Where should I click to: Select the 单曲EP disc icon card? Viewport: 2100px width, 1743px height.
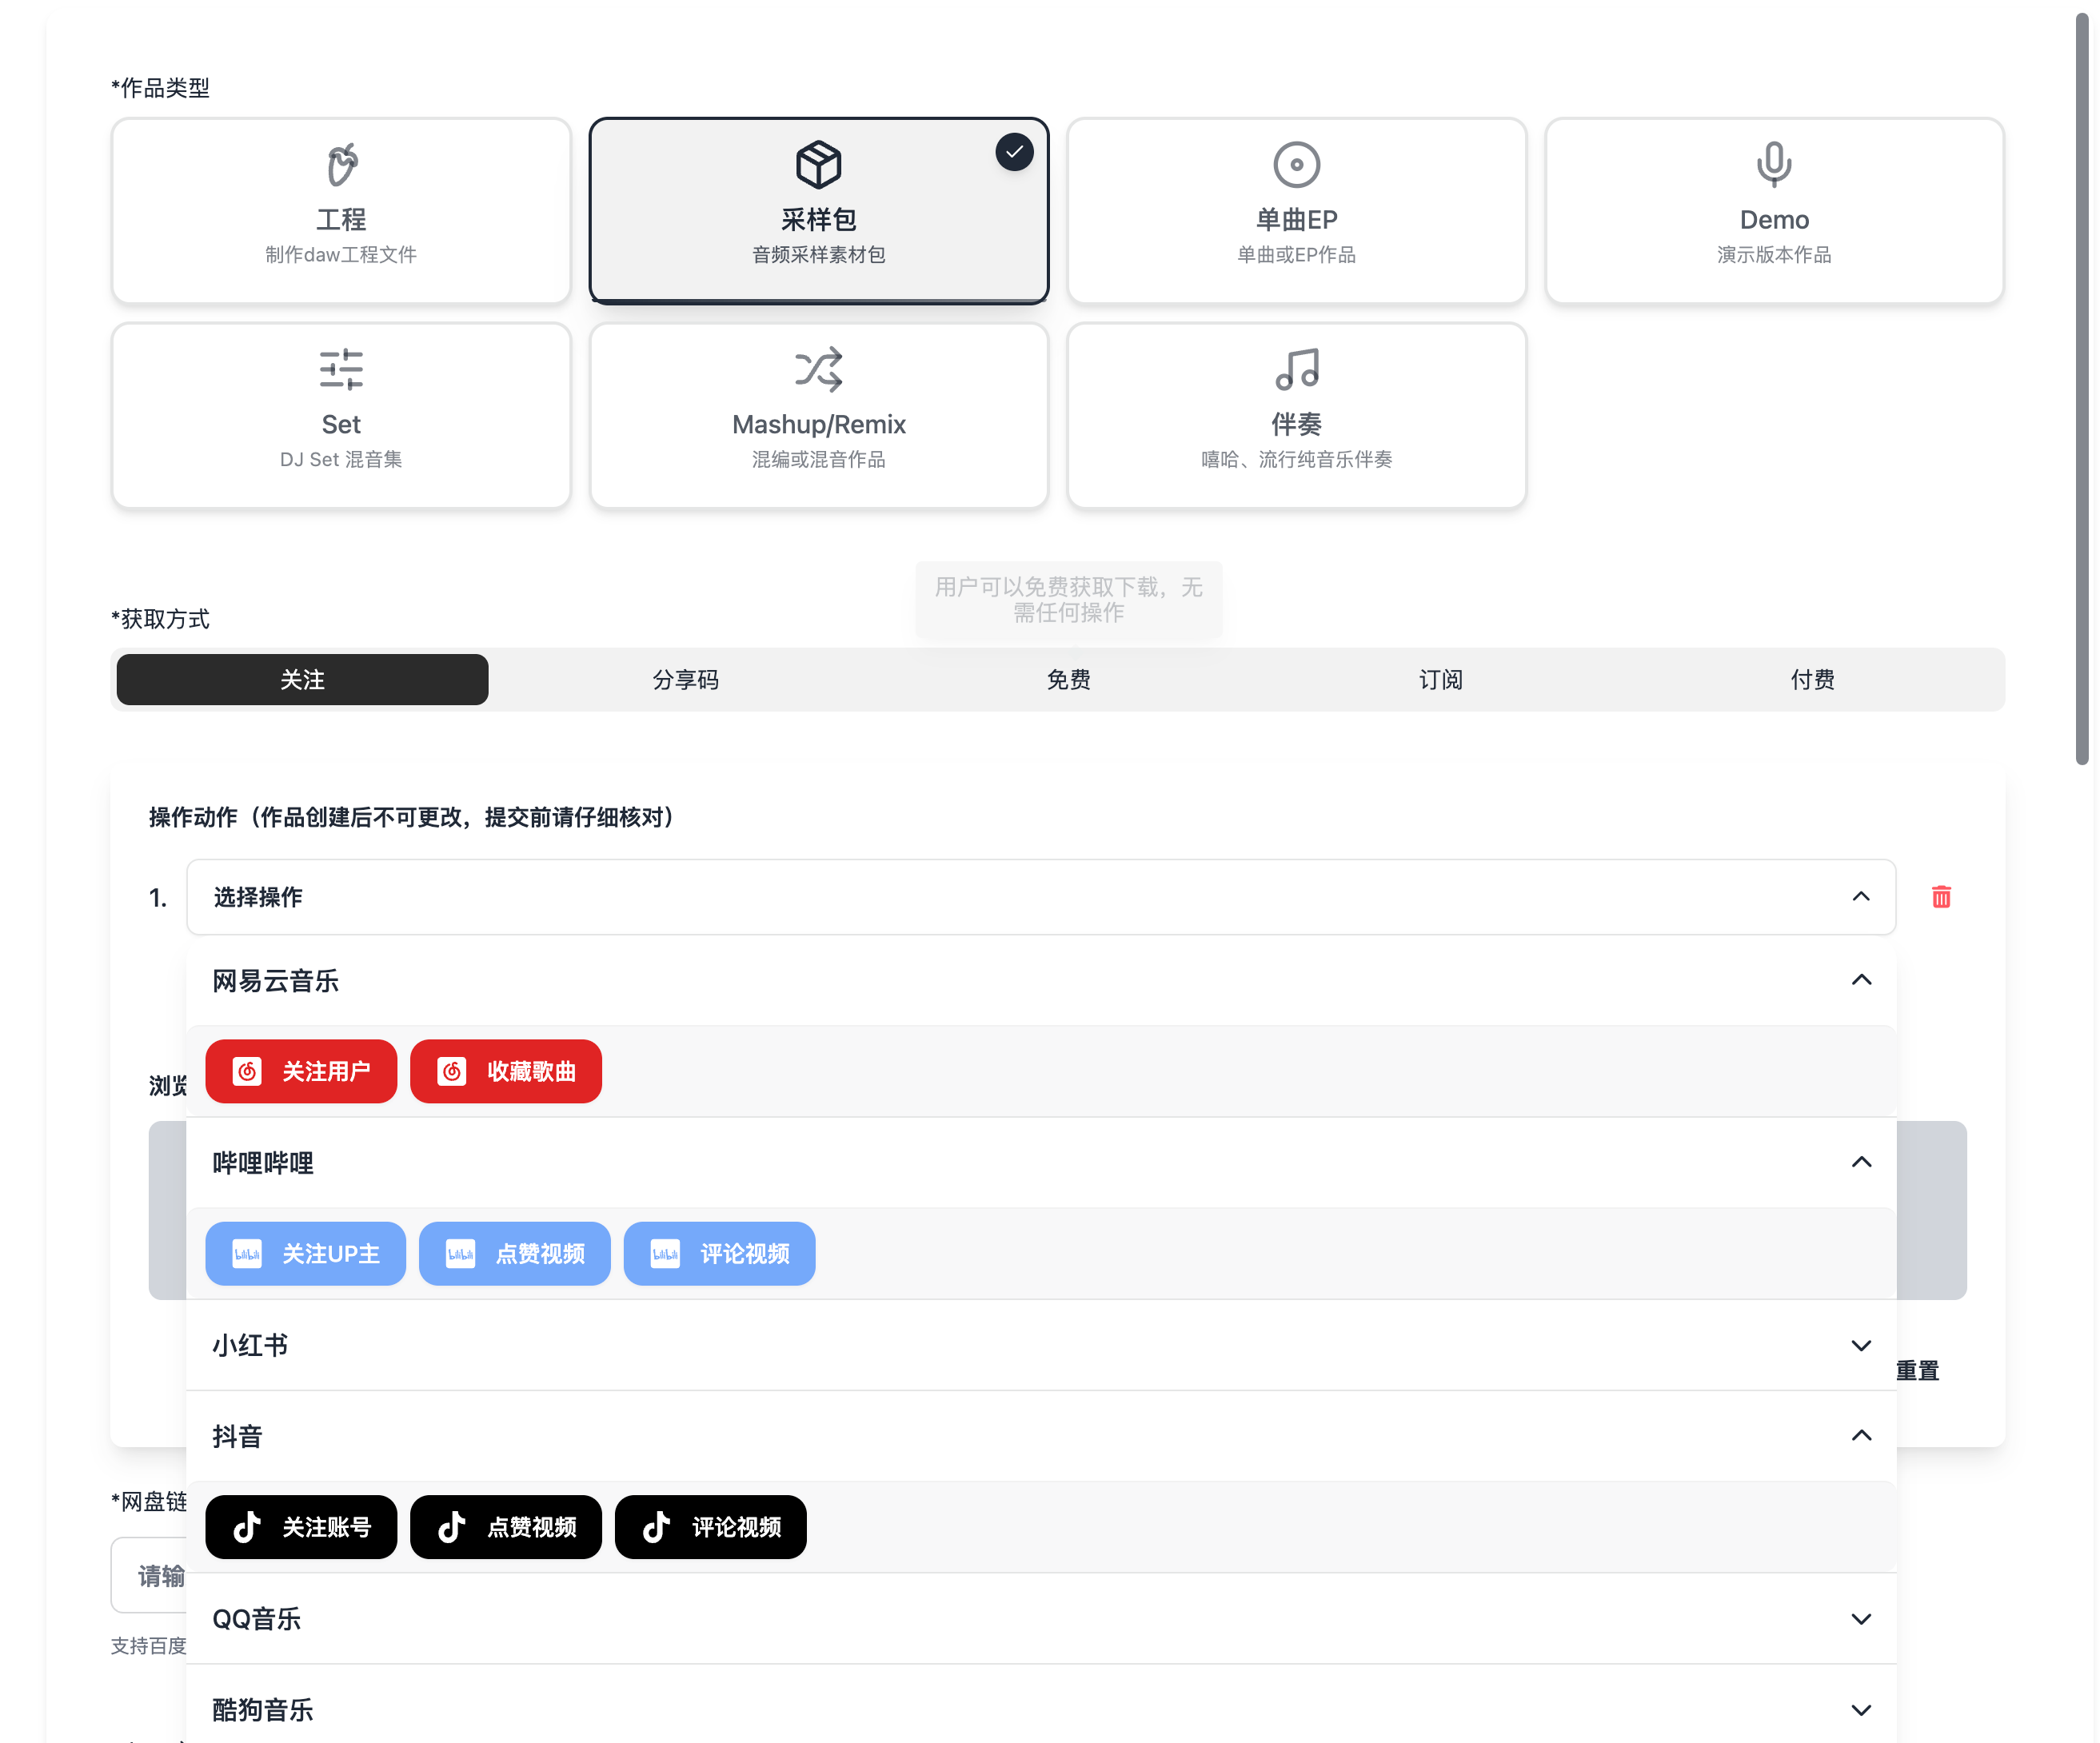pos(1295,210)
